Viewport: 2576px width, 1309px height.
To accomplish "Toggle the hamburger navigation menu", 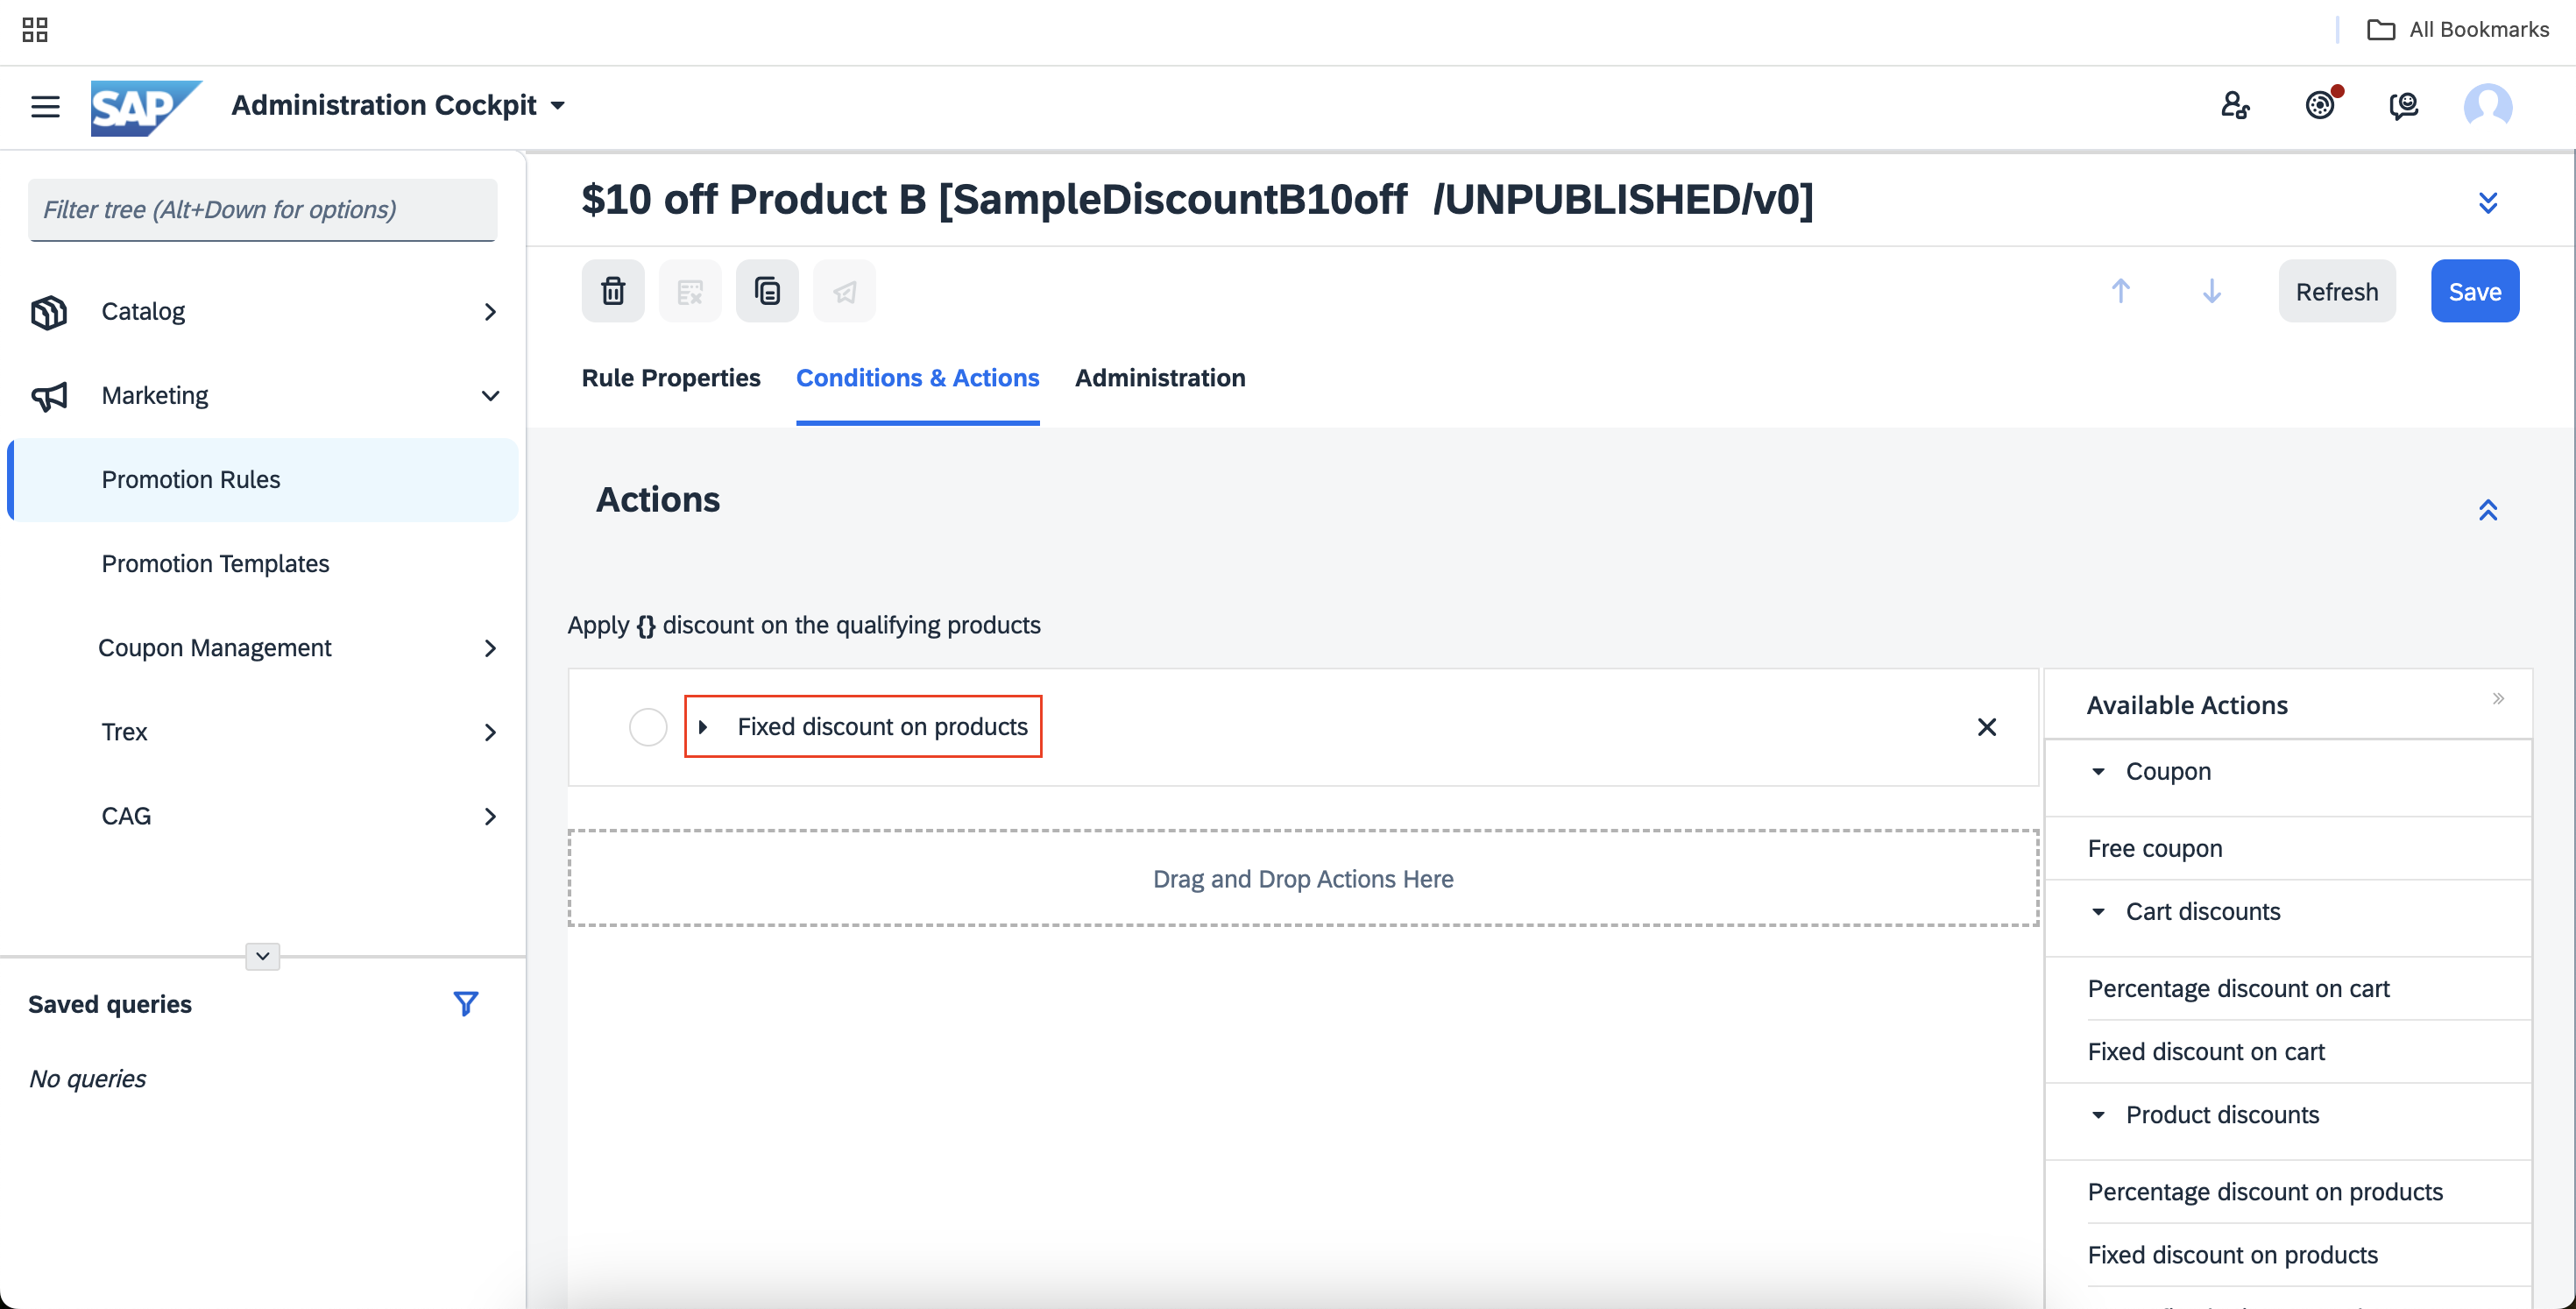I will click(x=45, y=106).
